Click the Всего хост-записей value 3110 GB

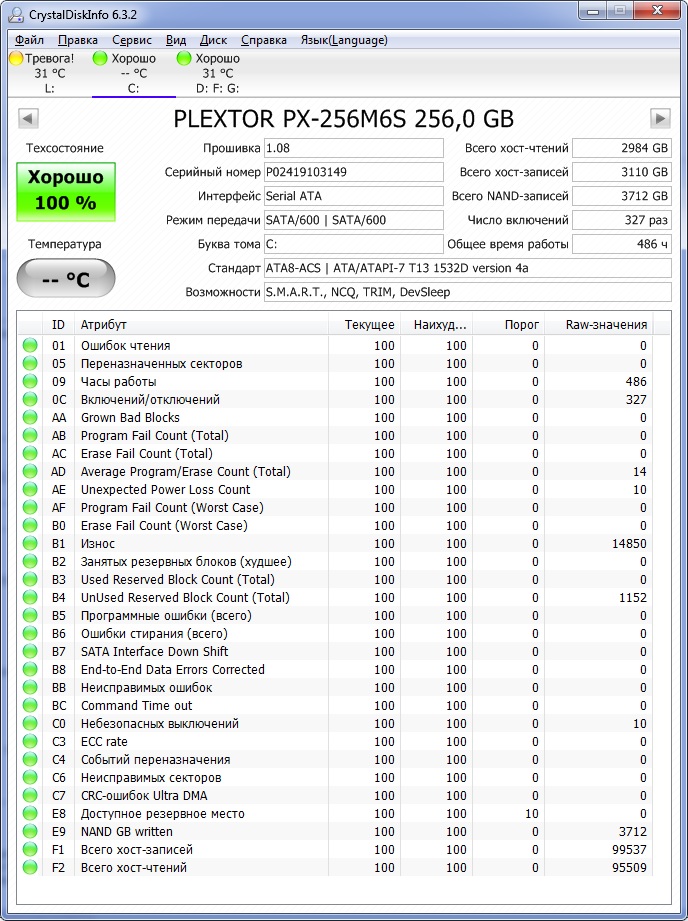pos(622,172)
